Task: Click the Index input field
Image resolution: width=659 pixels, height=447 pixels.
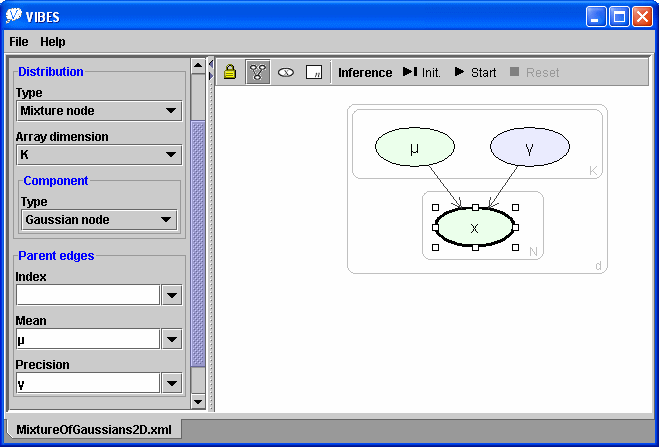Action: tap(88, 295)
